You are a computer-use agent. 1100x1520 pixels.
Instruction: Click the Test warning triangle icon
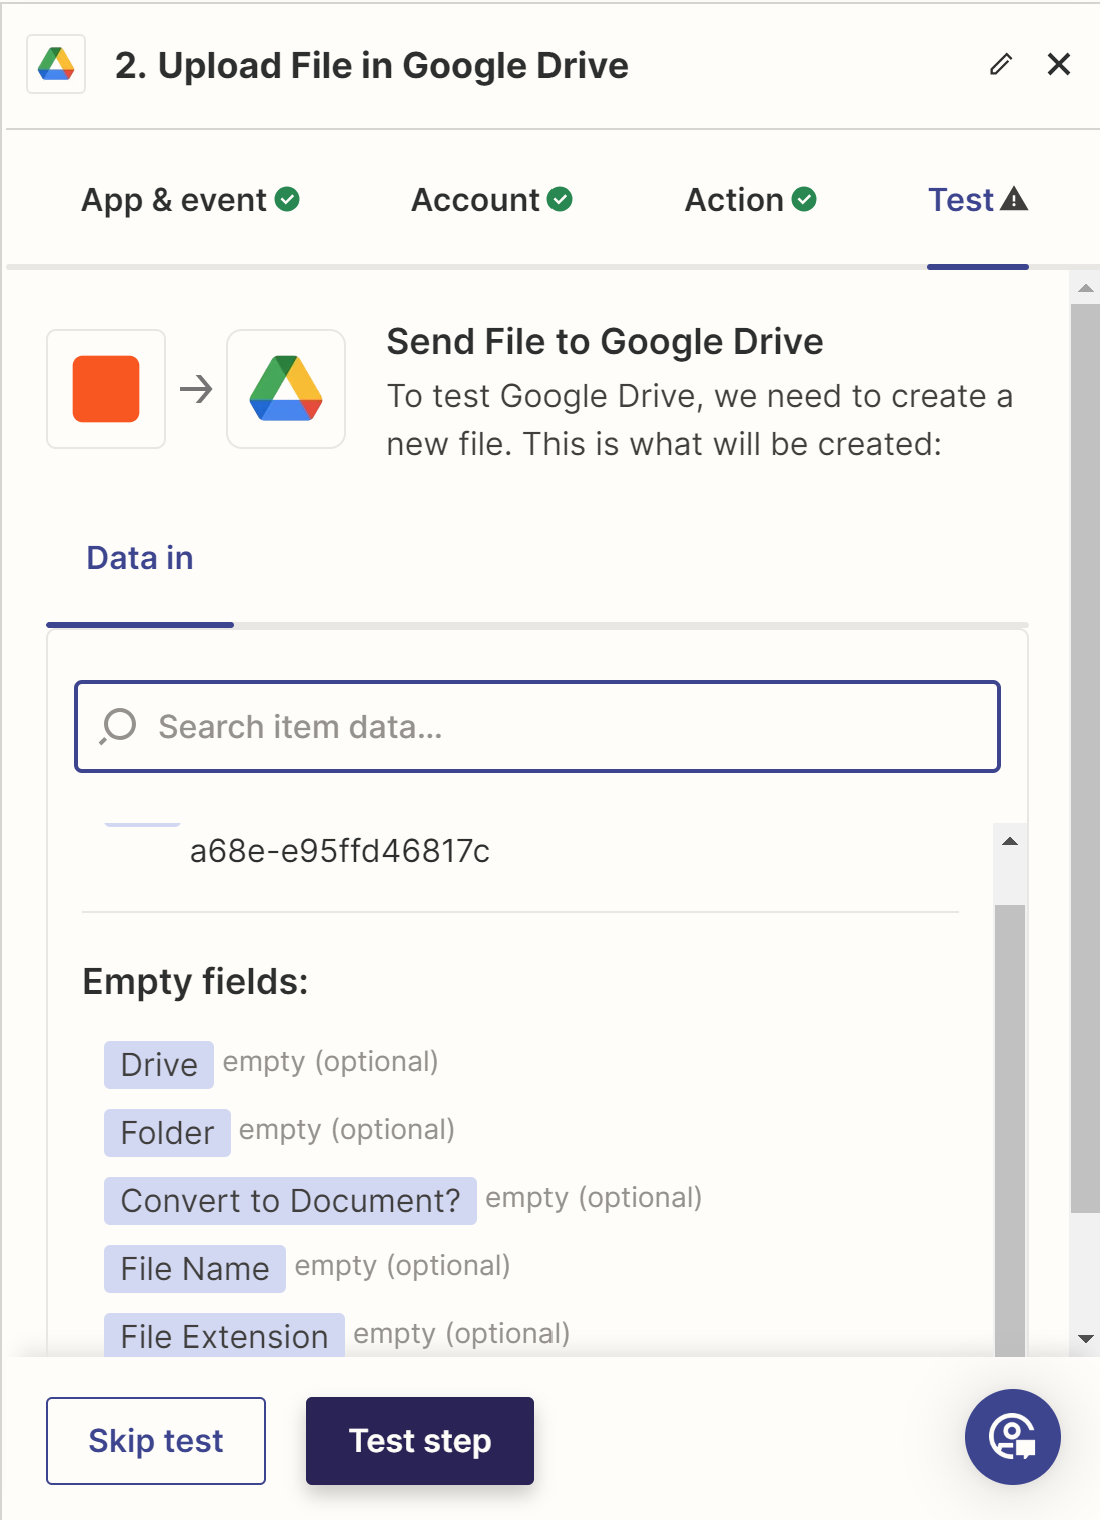(1014, 199)
